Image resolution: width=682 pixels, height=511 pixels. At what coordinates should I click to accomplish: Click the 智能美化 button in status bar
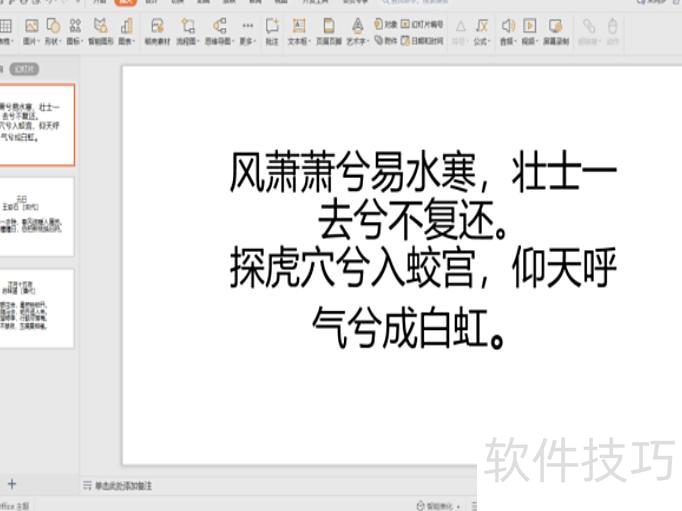pyautogui.click(x=438, y=506)
